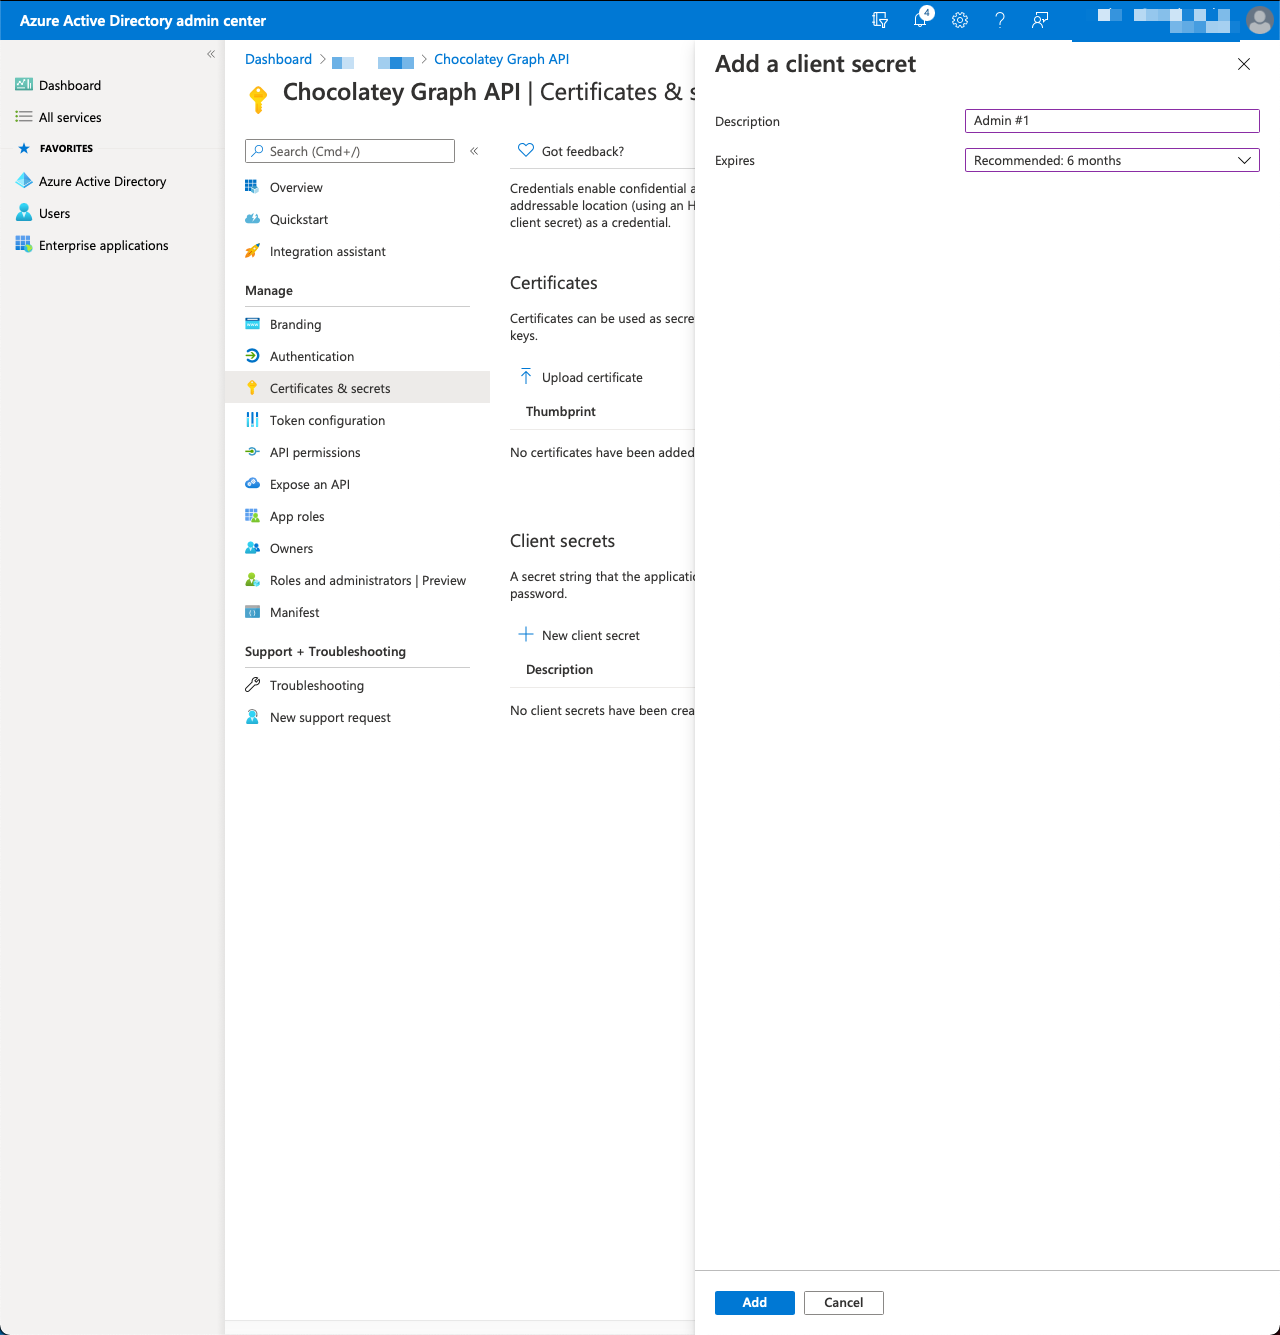The width and height of the screenshot is (1280, 1335).
Task: Click the Users person icon
Action: (24, 213)
